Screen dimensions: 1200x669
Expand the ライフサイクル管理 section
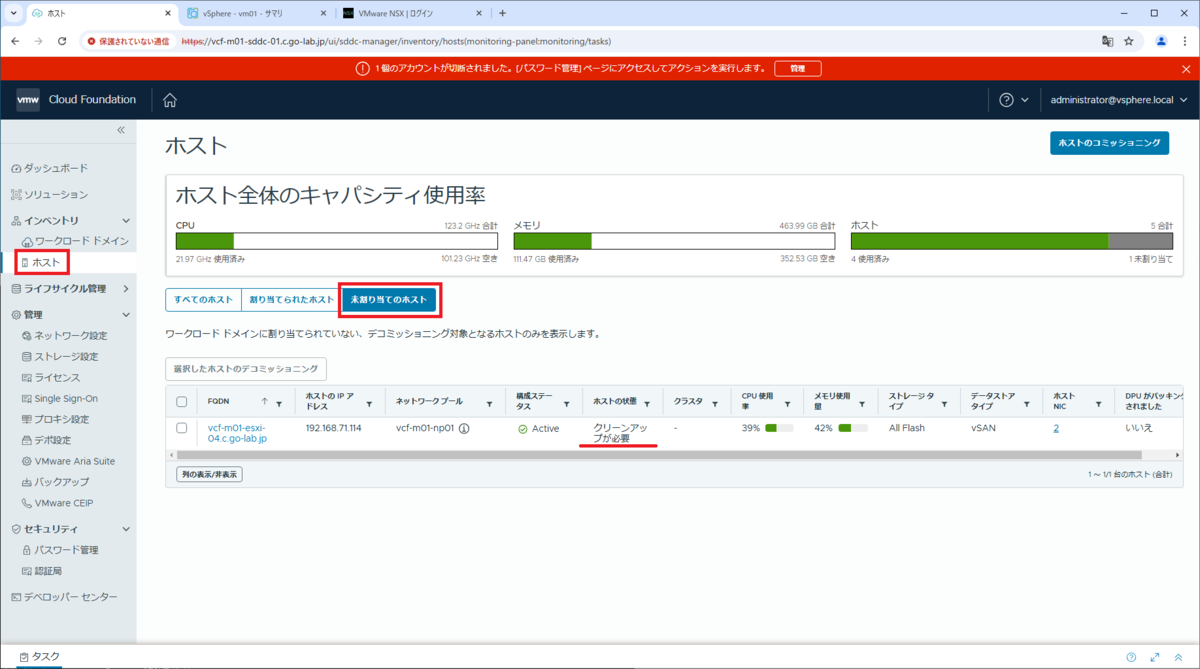pyautogui.click(x=126, y=289)
